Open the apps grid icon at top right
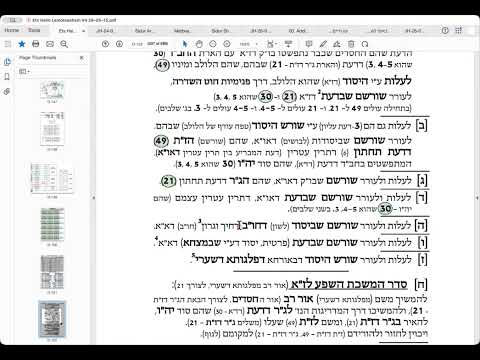This screenshot has height=360, width=480. click(x=459, y=30)
